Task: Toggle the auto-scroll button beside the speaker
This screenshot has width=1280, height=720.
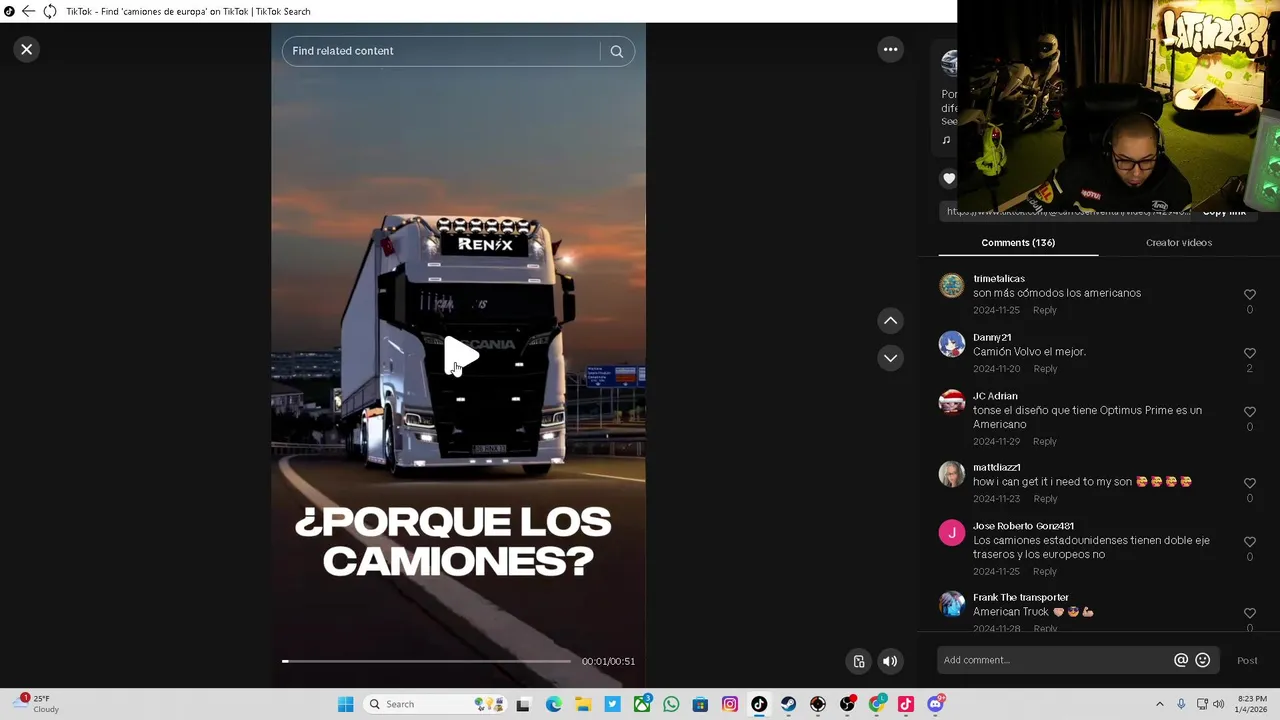Action: (859, 661)
